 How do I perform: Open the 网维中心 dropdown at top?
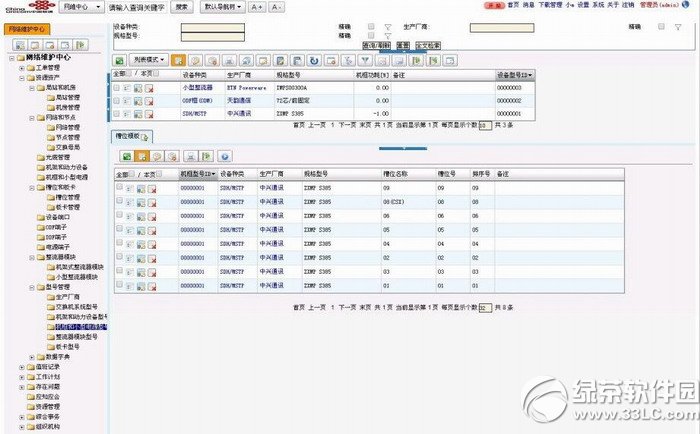(82, 7)
